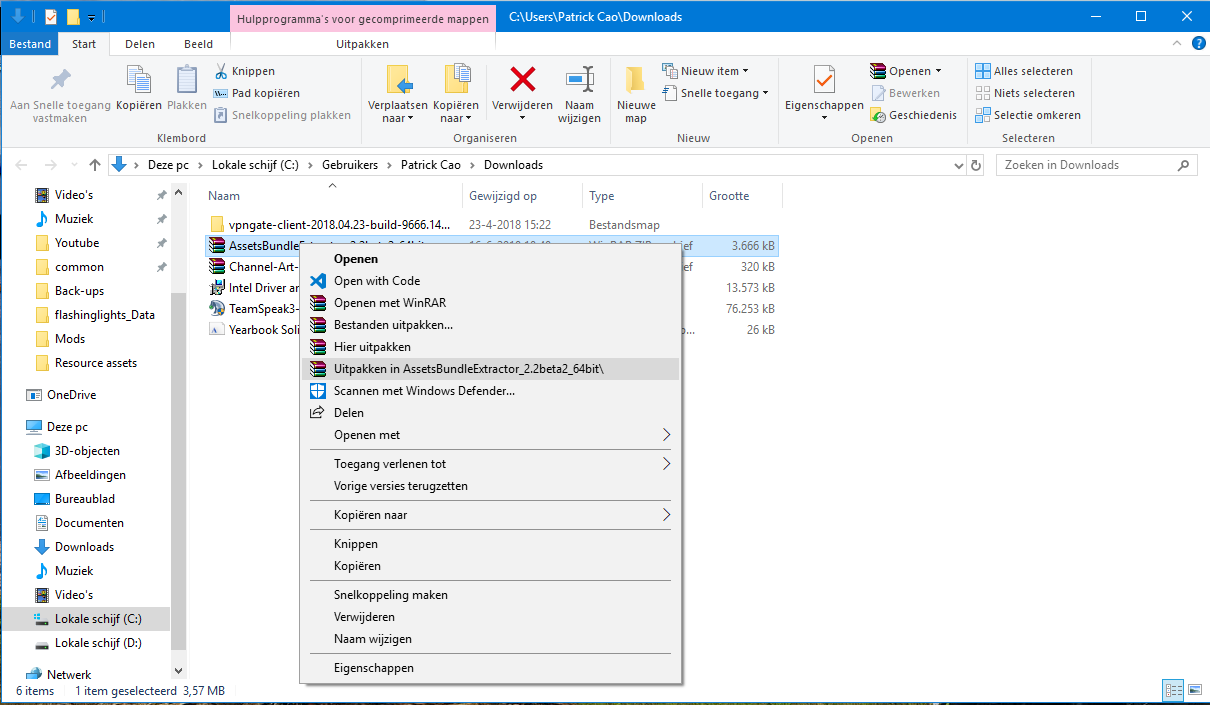The image size is (1210, 705).
Task: Pin with Aan Snelle toegang vastmaken icon
Action: pyautogui.click(x=60, y=80)
